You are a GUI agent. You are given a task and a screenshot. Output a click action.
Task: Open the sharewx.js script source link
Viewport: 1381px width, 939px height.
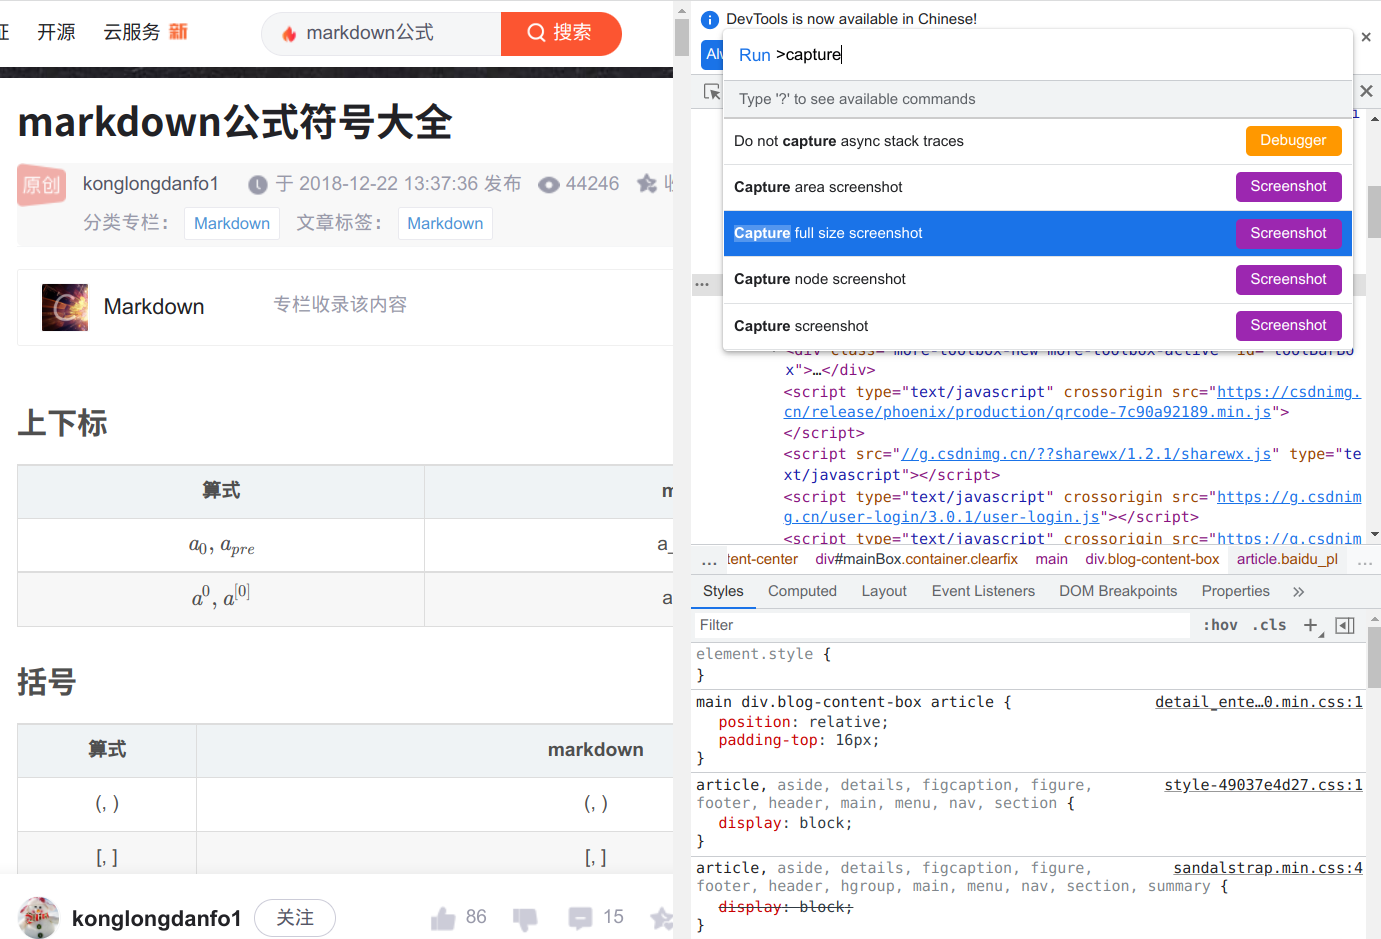coord(1086,454)
